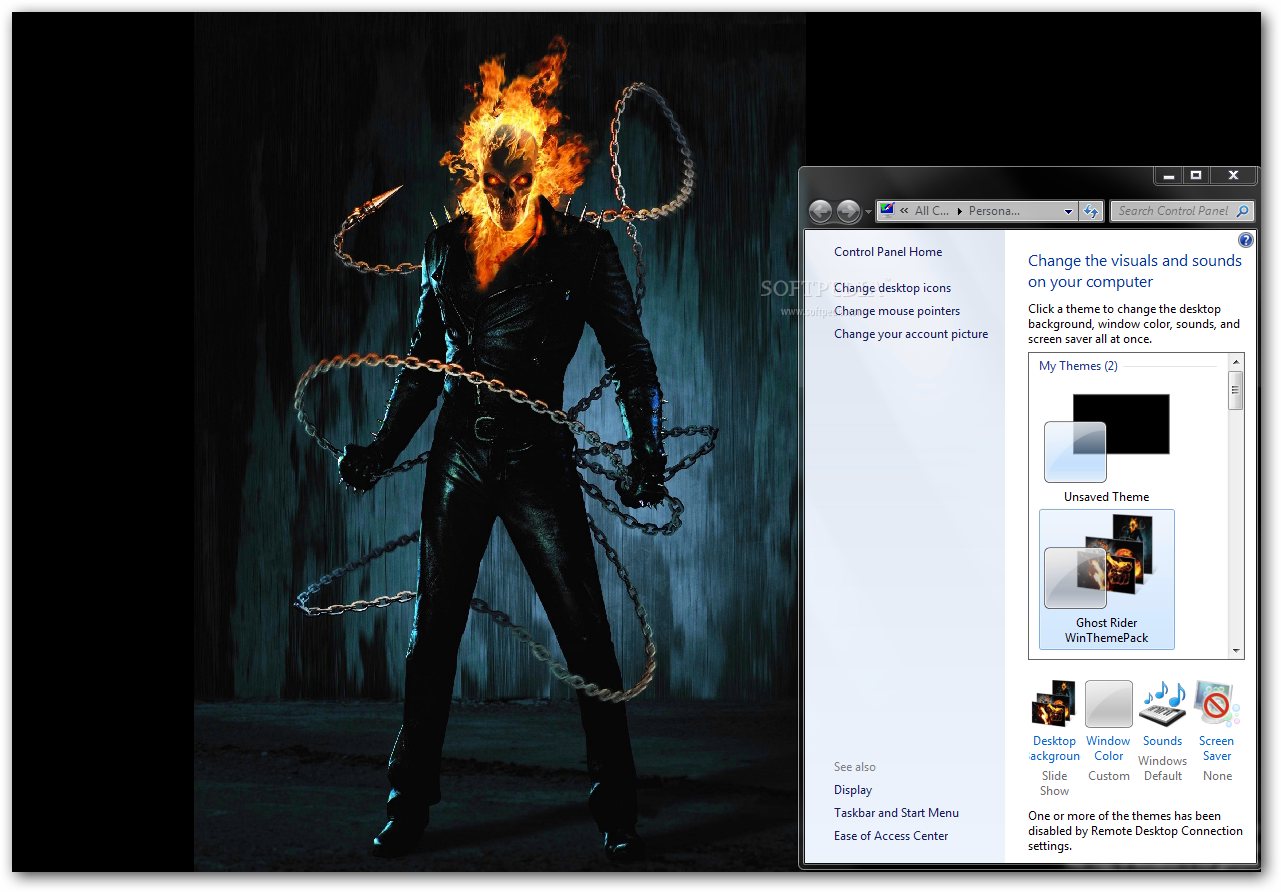
Task: Minimize the Personalization window
Action: coord(1168,176)
